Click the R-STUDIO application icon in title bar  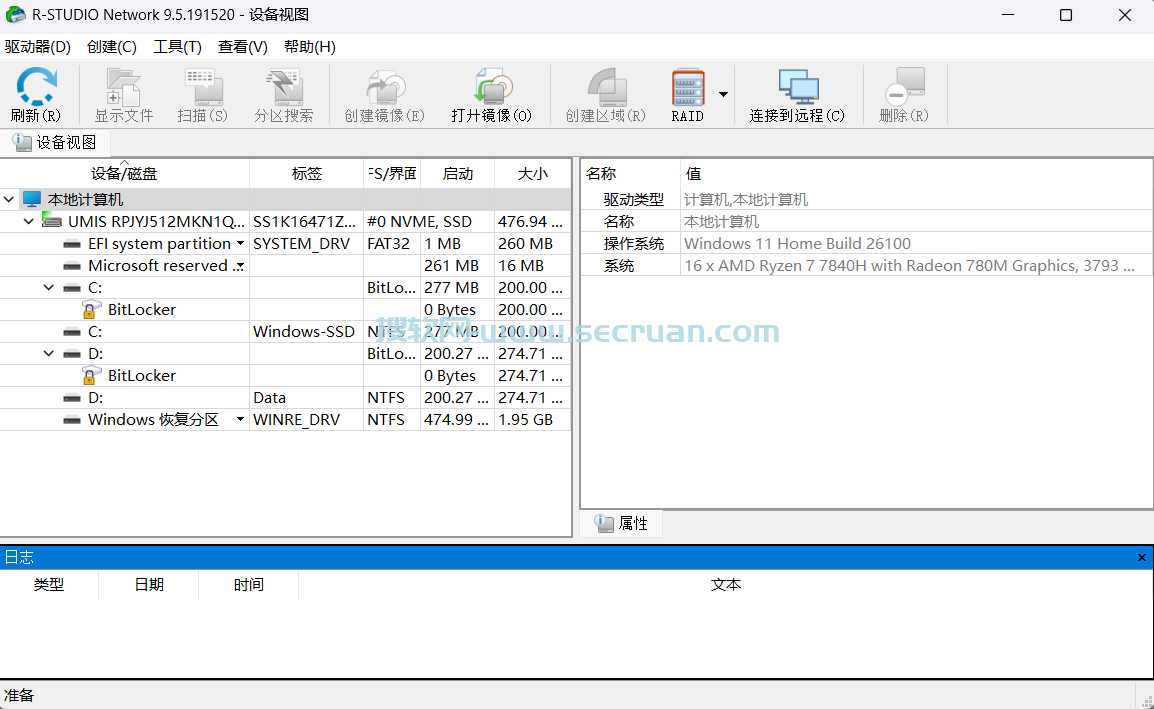[15, 15]
